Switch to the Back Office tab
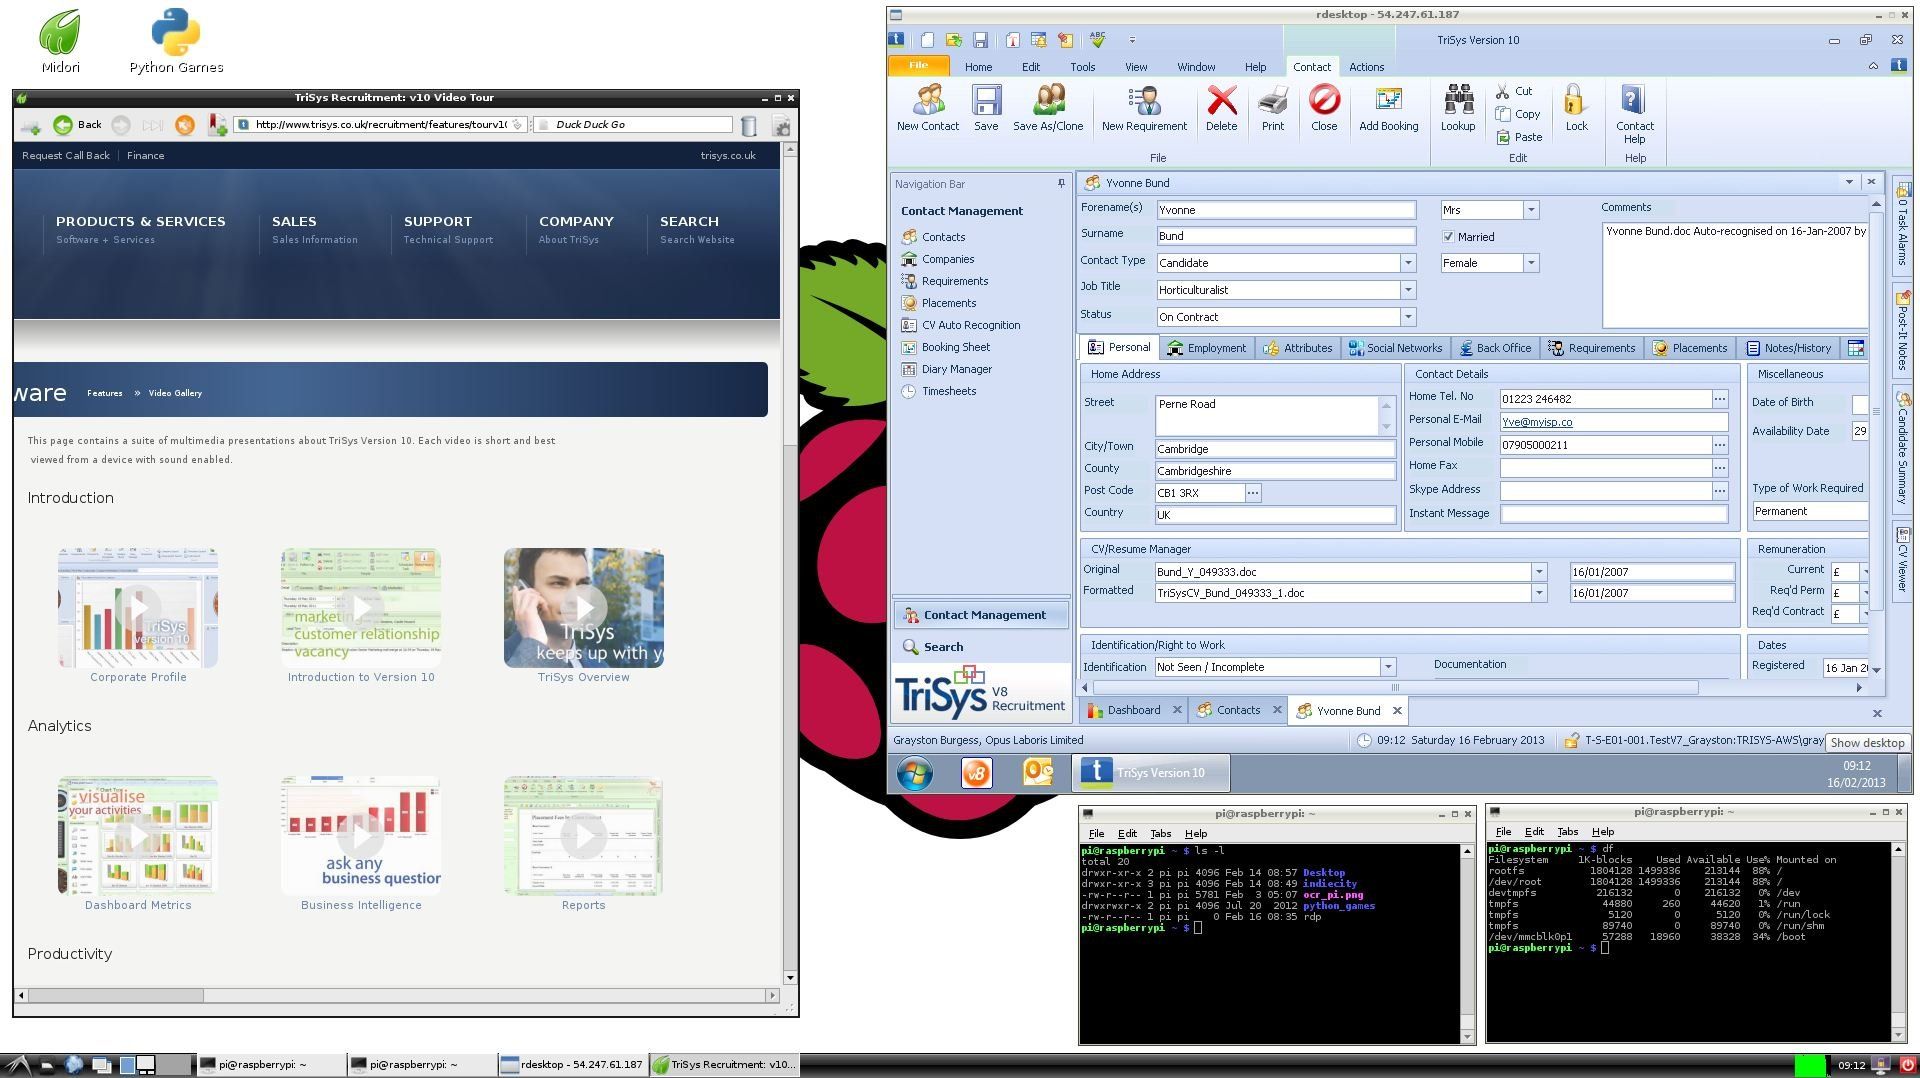Screen dimensions: 1920x1078 [x=1495, y=348]
